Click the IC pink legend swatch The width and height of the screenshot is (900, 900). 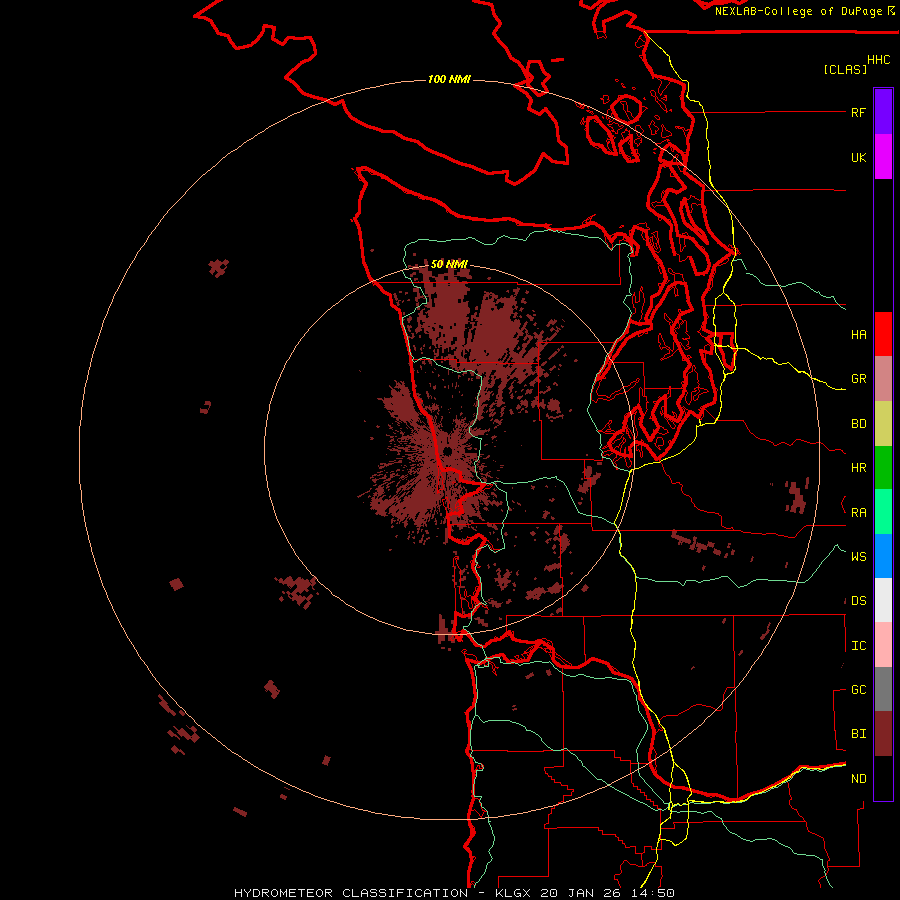883,645
